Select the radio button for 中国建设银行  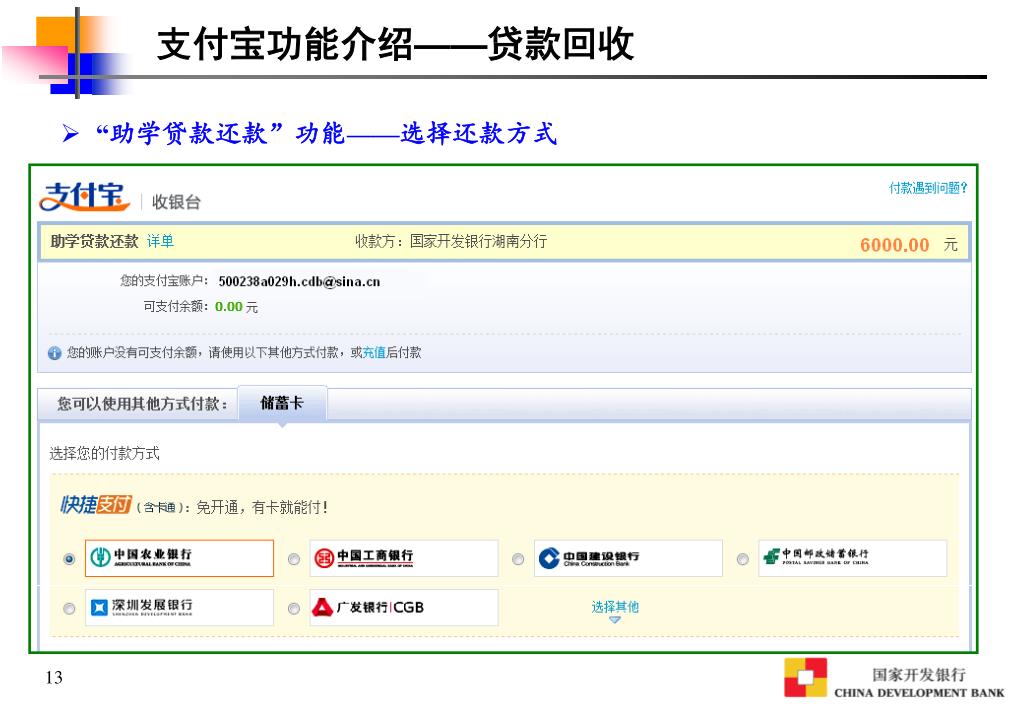(x=518, y=559)
